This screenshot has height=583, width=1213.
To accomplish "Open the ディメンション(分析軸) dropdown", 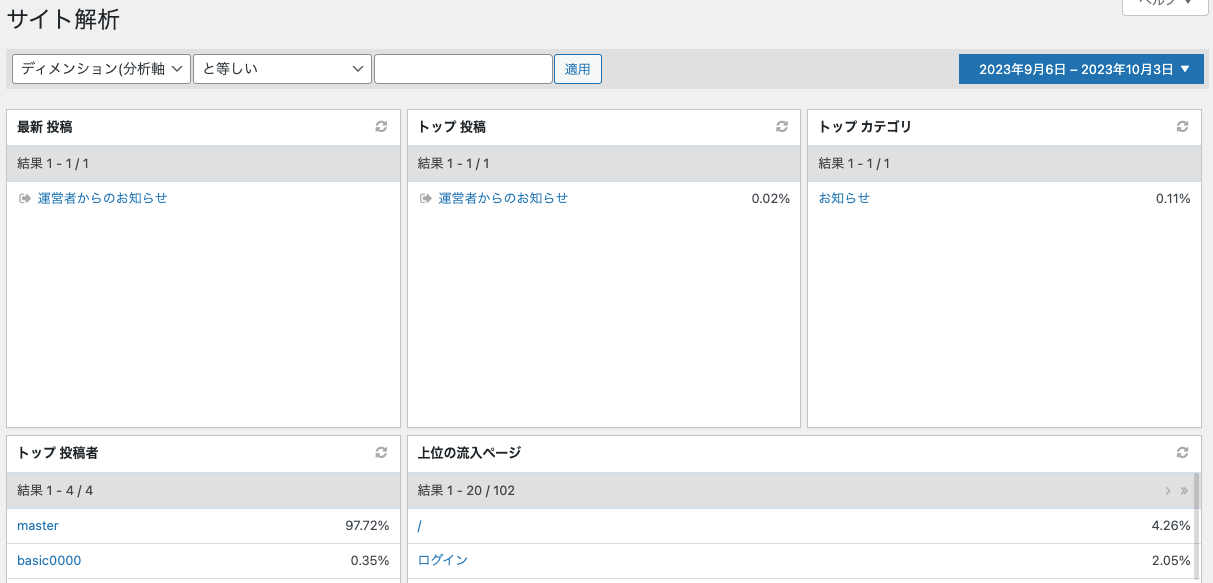I will (101, 69).
